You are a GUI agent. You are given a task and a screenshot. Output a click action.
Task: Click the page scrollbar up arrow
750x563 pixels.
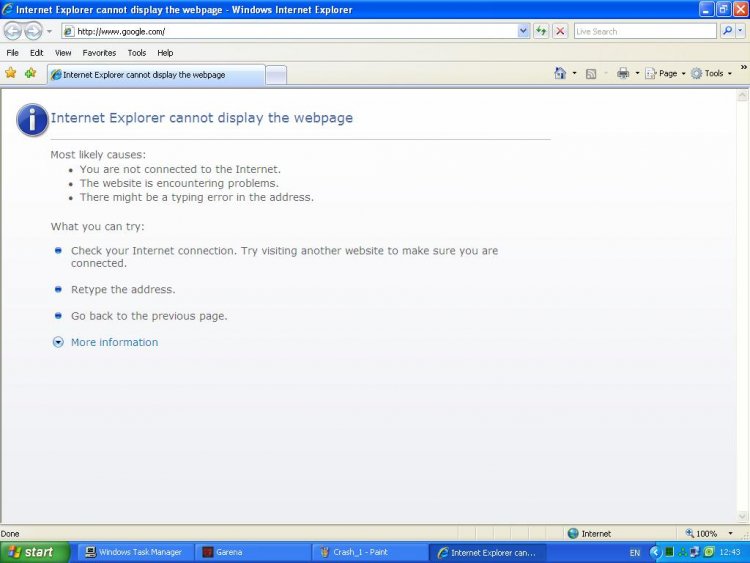tap(742, 95)
